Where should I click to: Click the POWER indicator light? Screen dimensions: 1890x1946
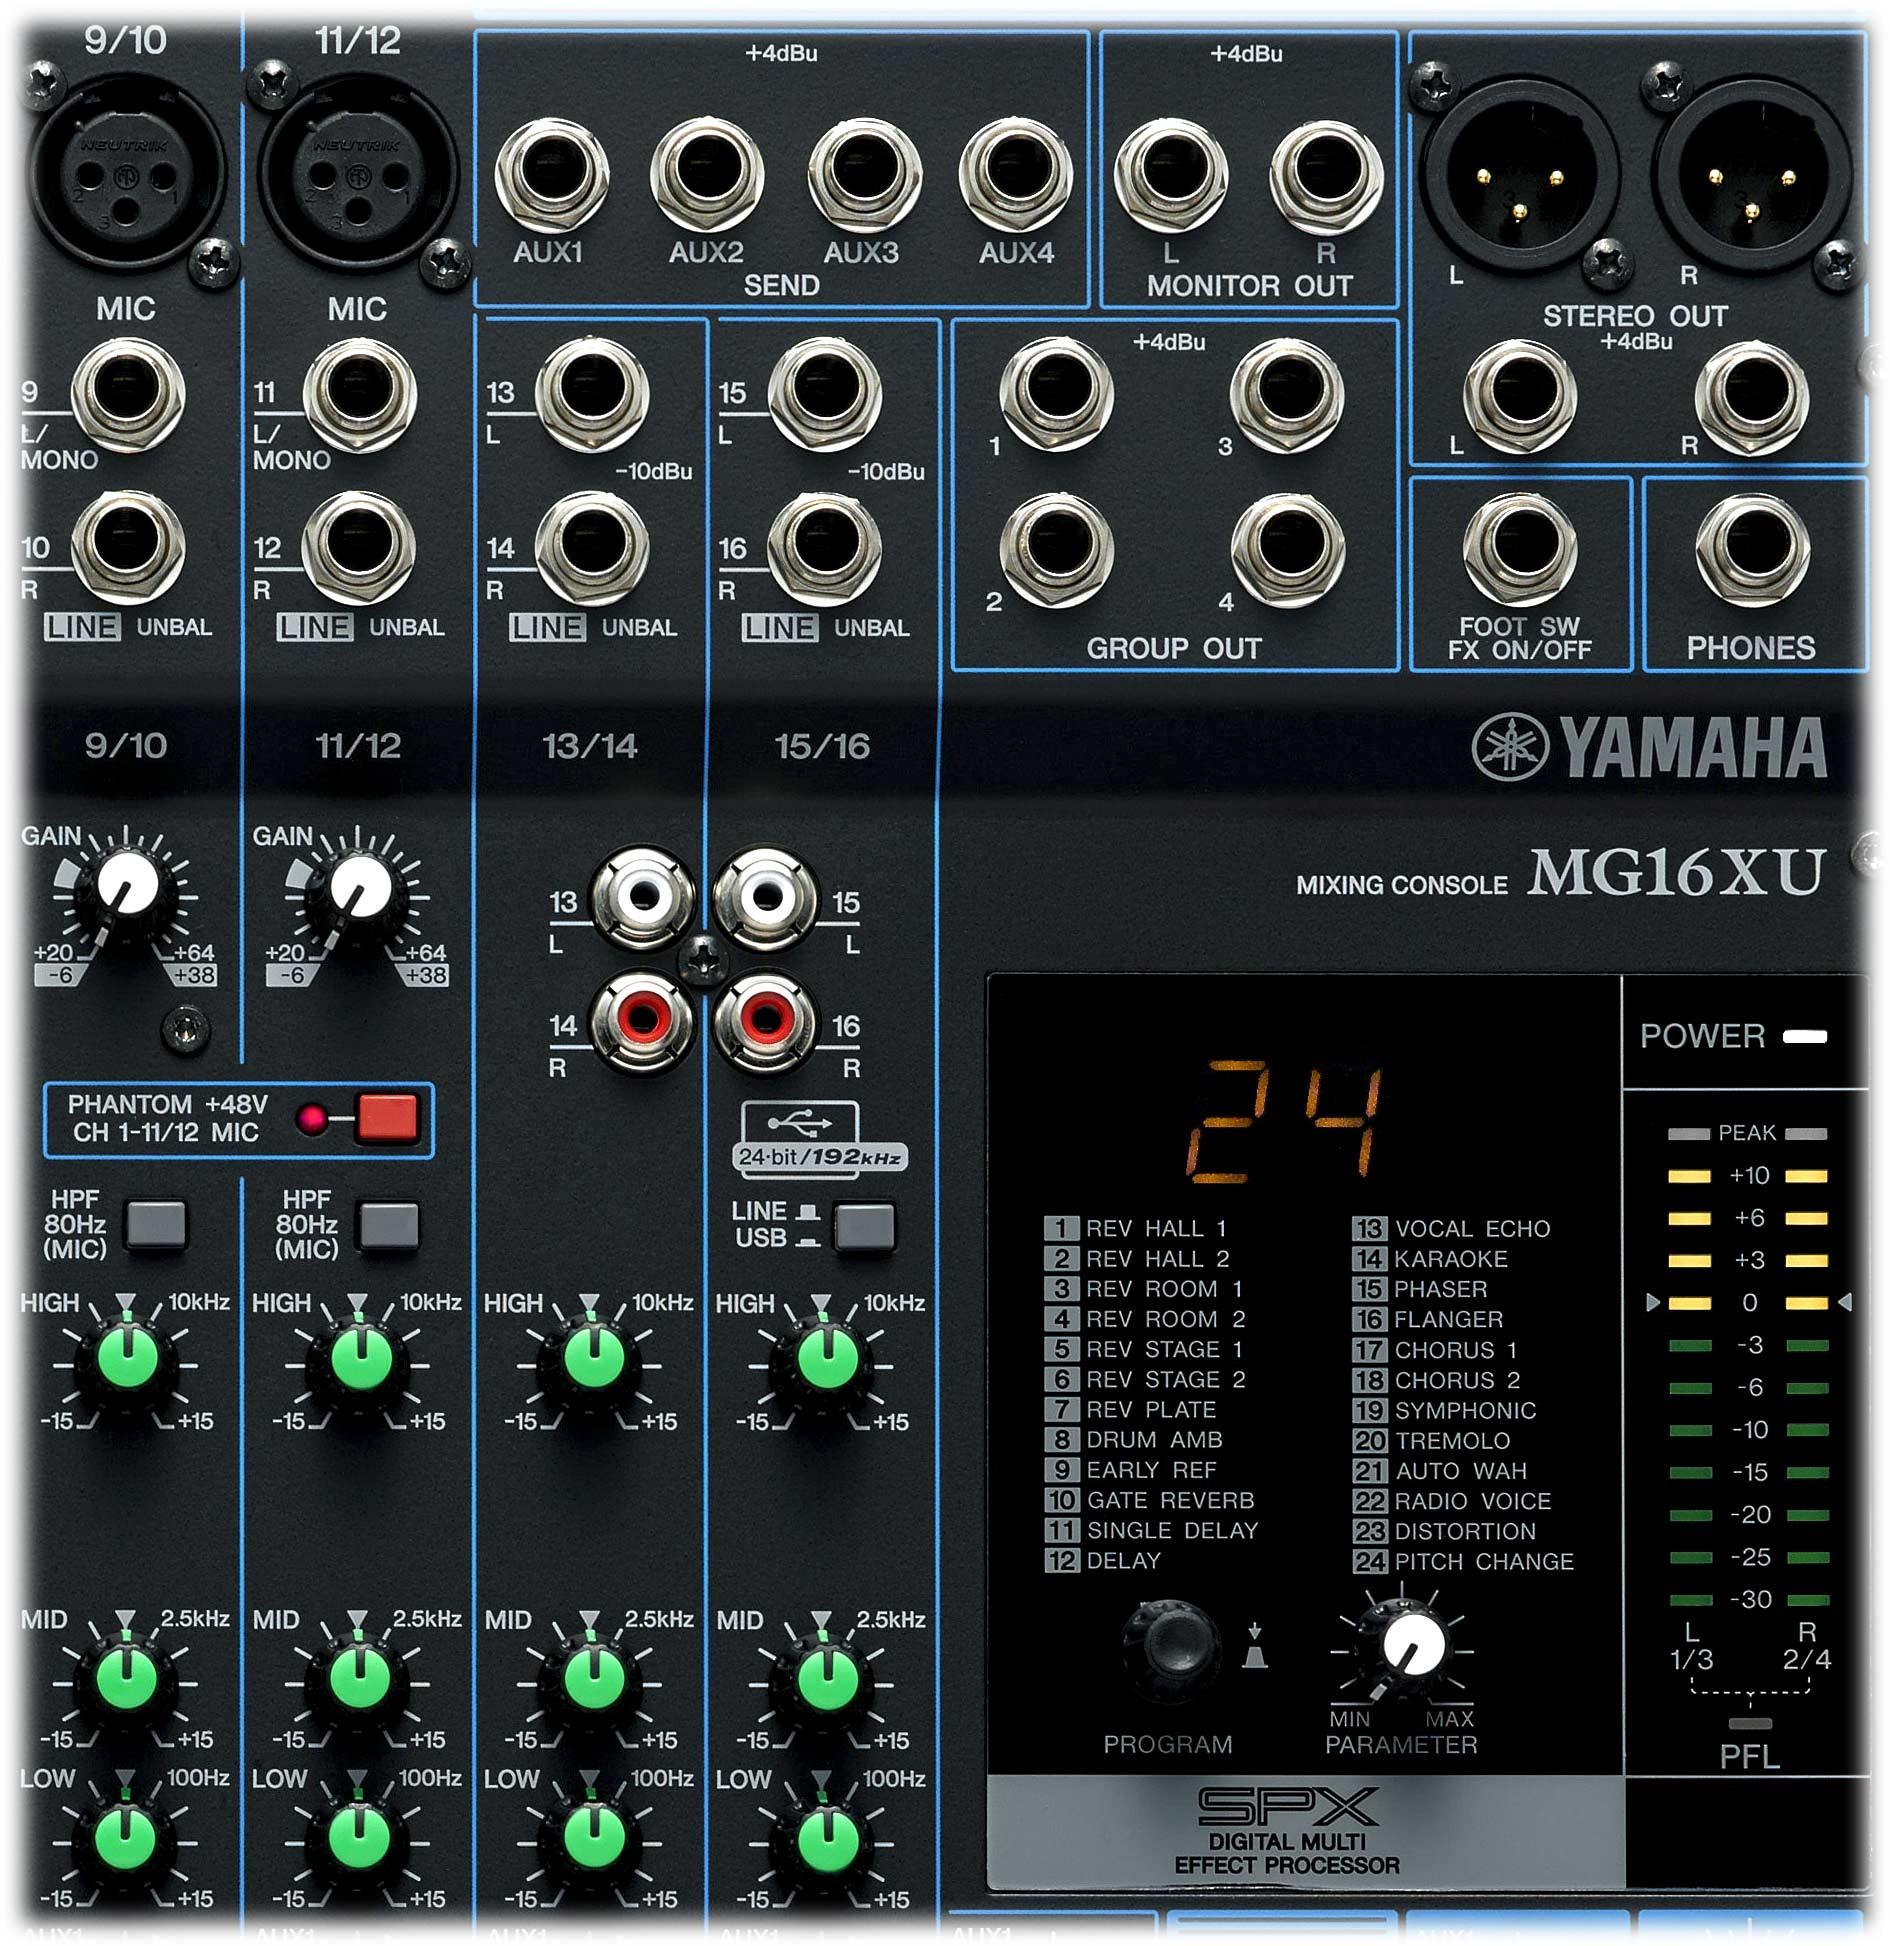point(1805,1037)
